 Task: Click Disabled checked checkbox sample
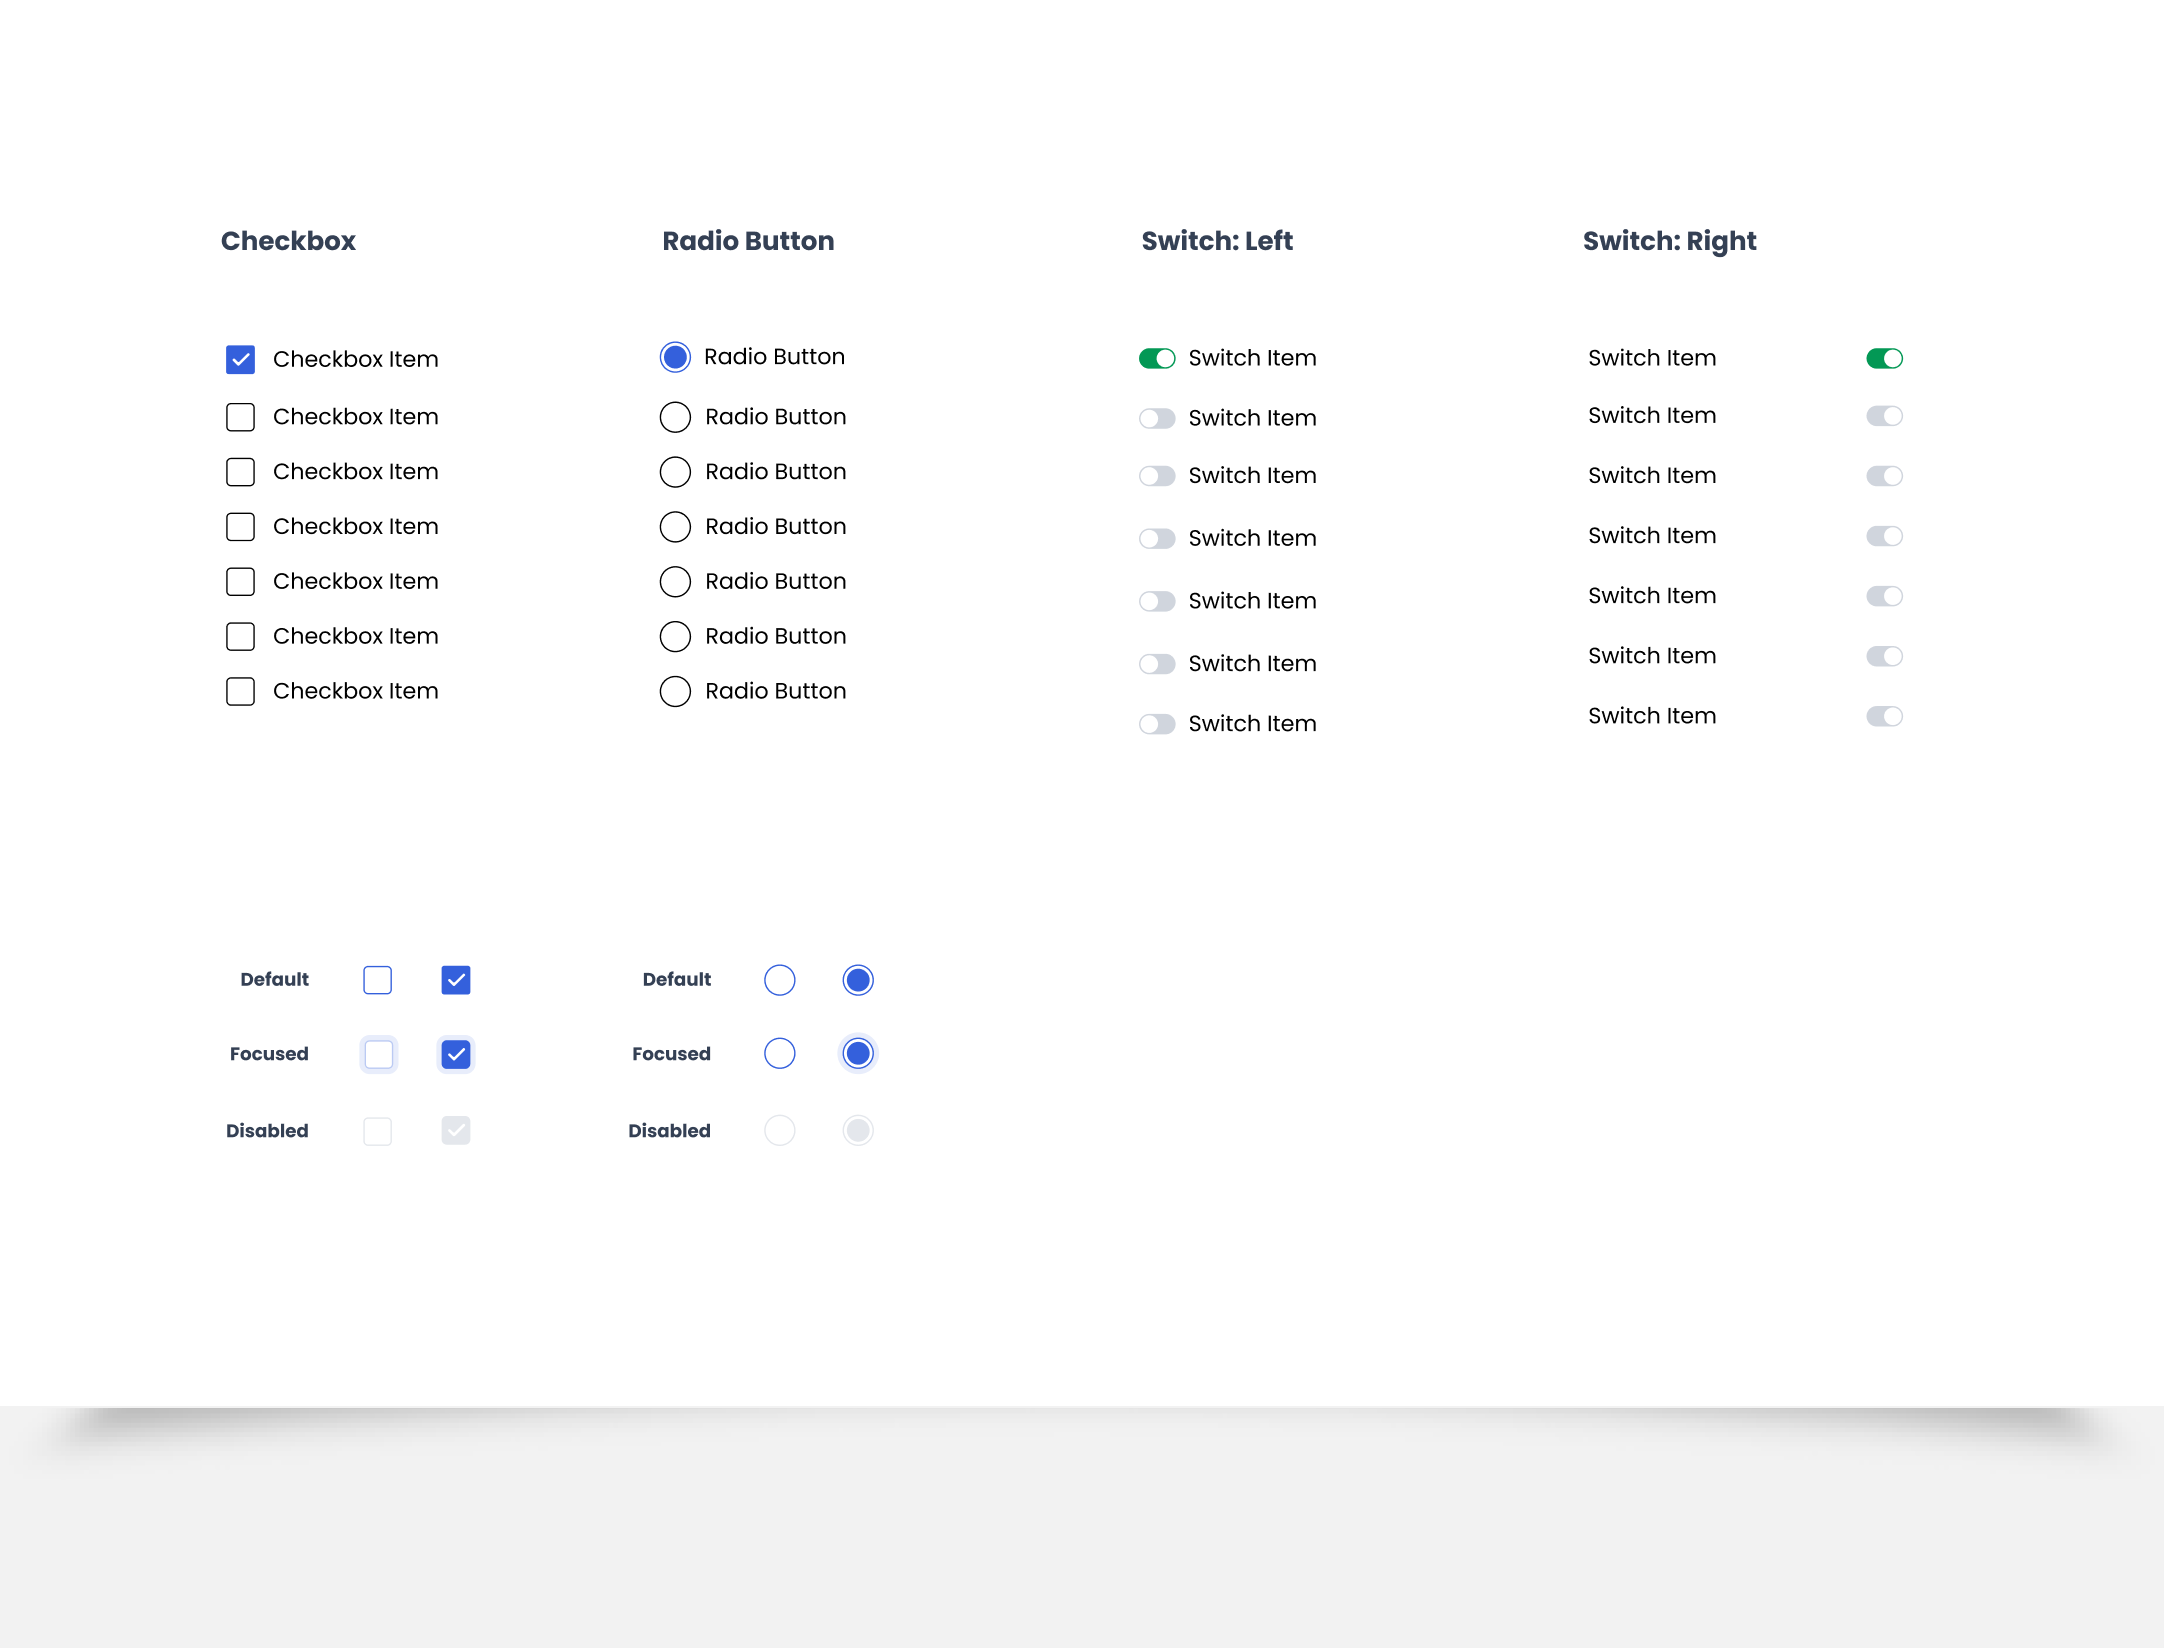[456, 1131]
